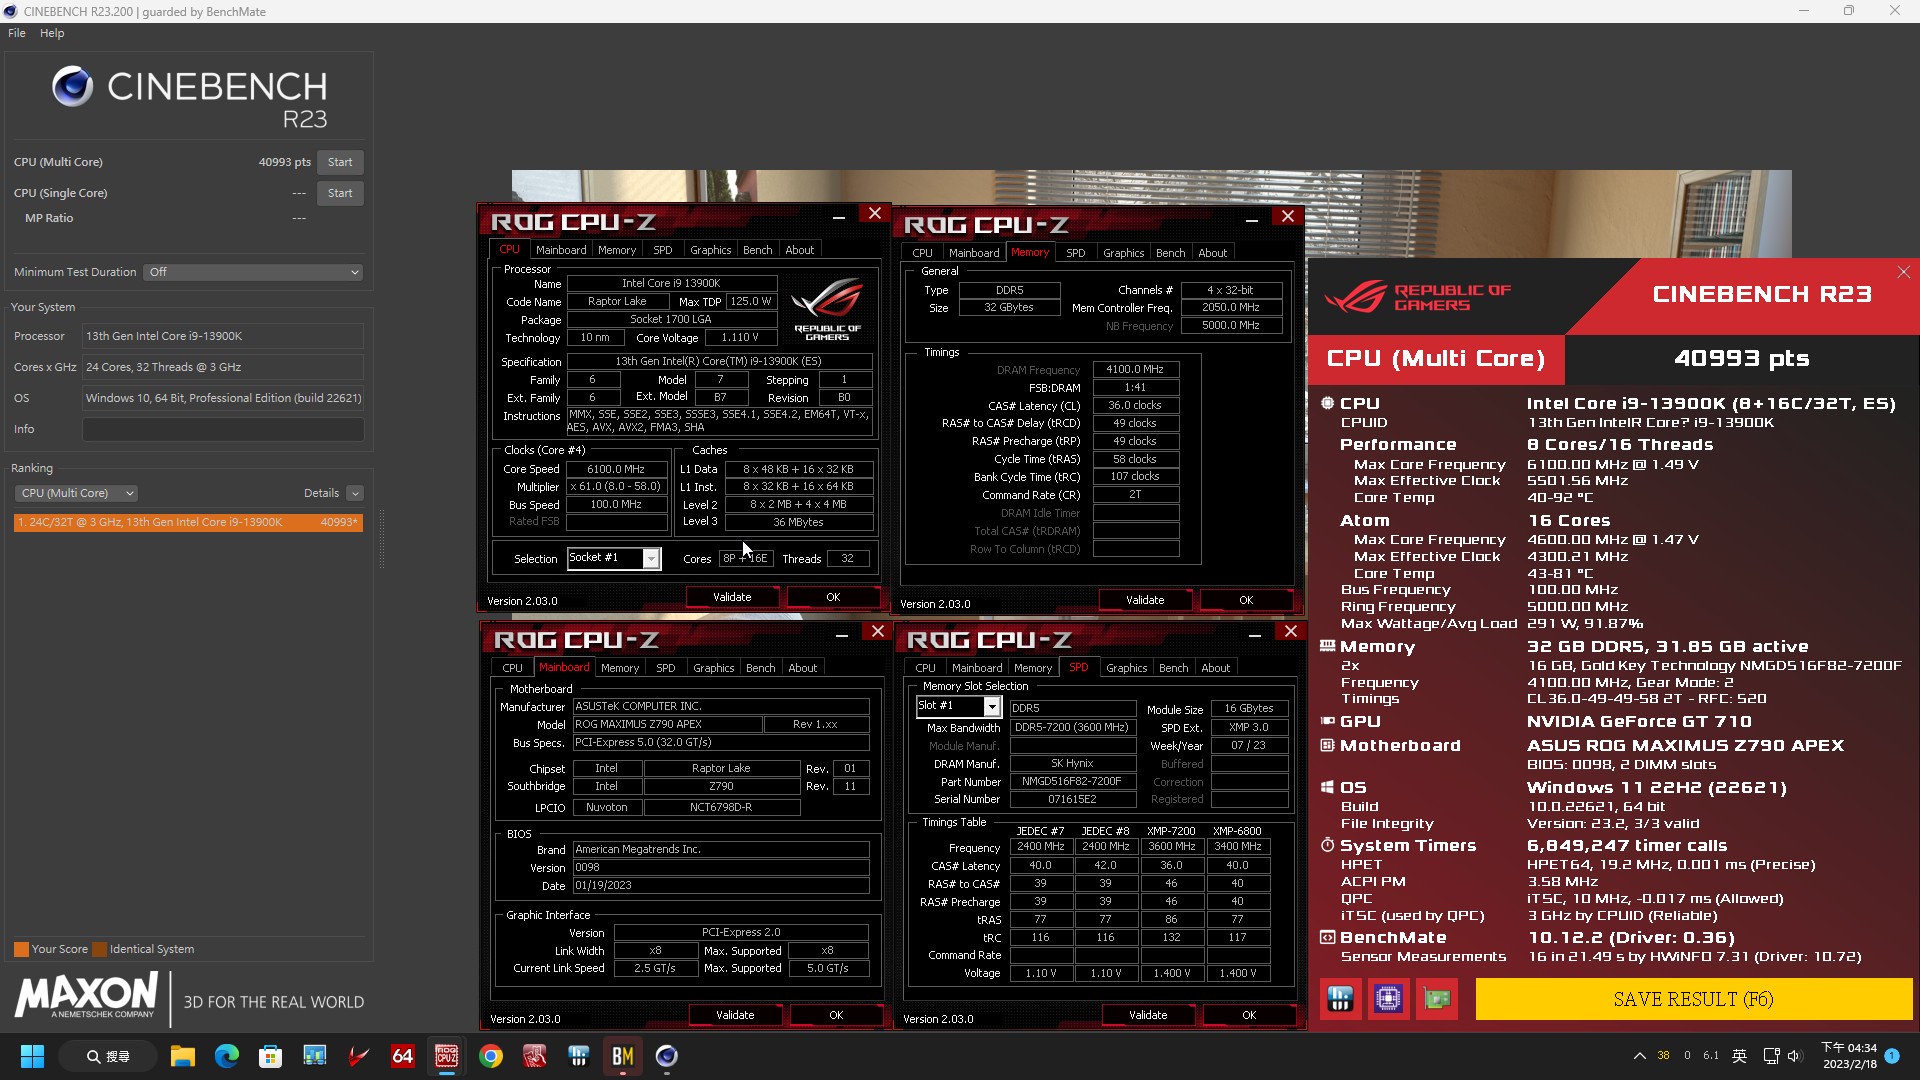The height and width of the screenshot is (1080, 1920).
Task: Click the Info input field
Action: (223, 429)
